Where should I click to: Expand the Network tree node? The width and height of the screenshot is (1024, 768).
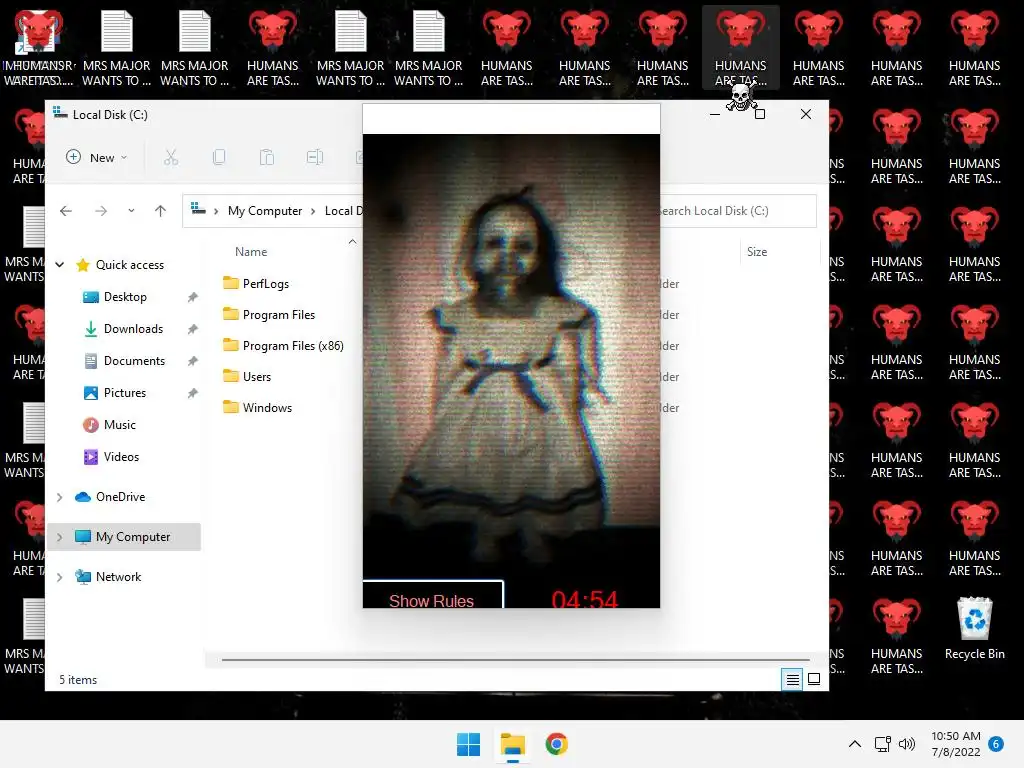[59, 577]
